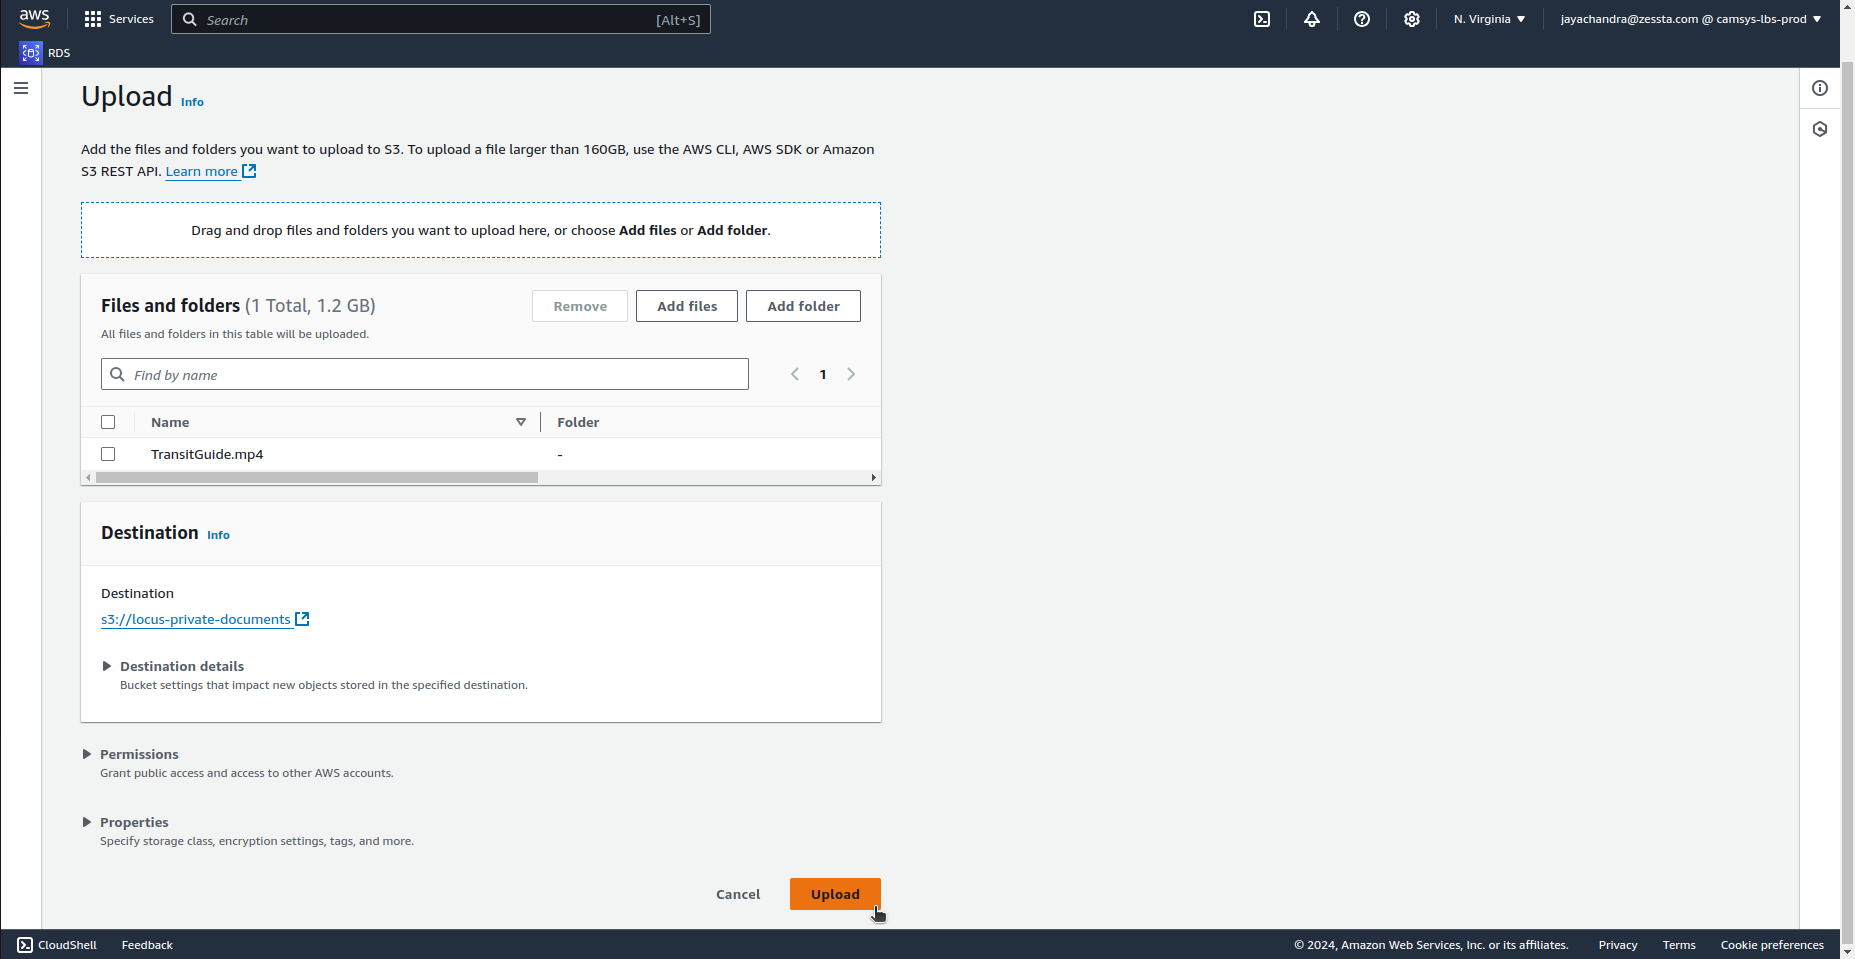Viewport: 1855px width, 959px height.
Task: Click the orange Upload button
Action: (x=835, y=894)
